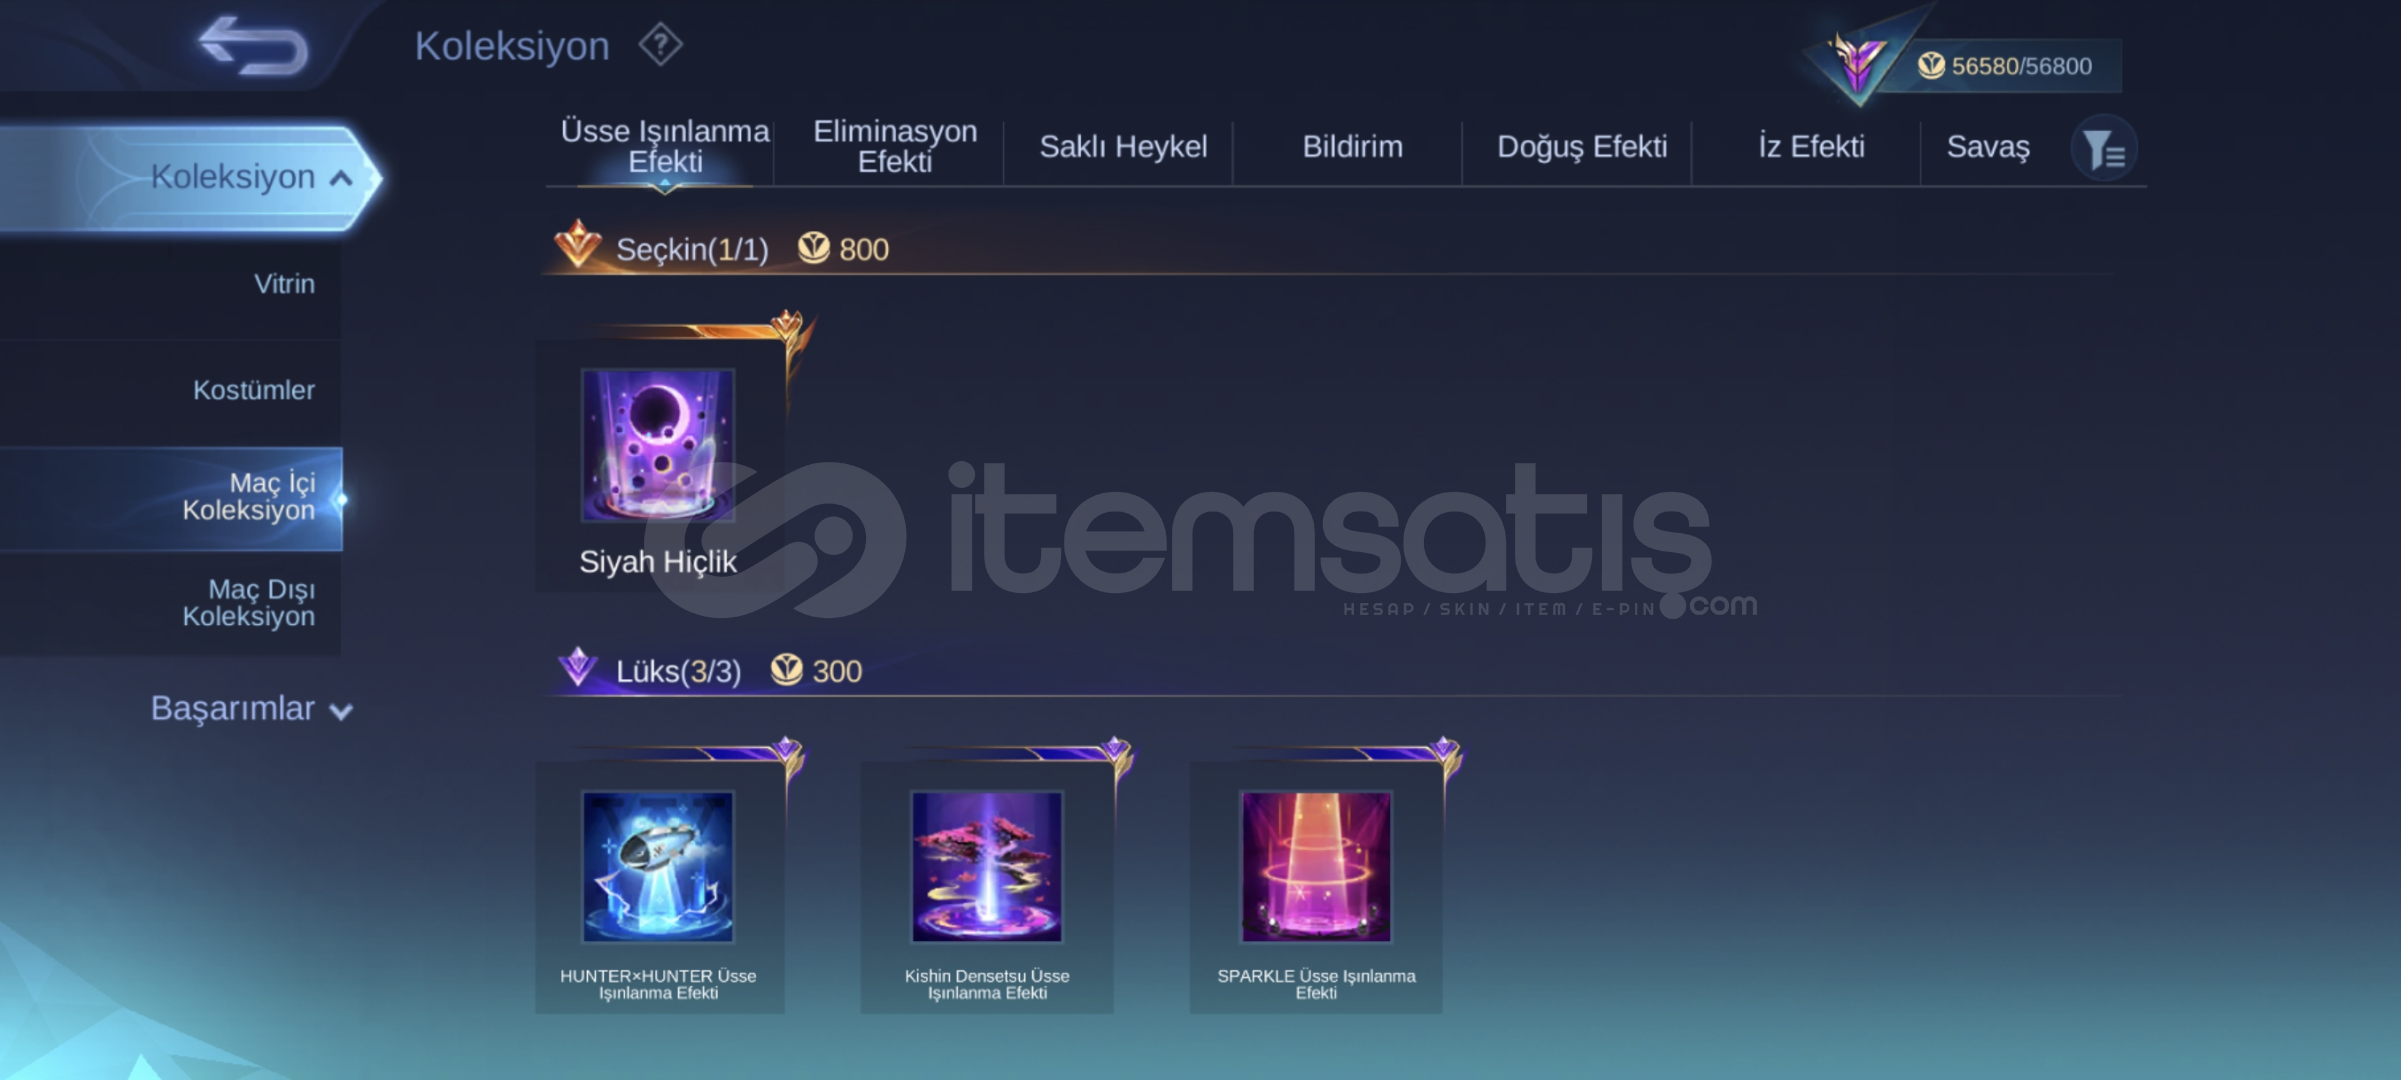Open the filter icon beside Savaş
This screenshot has height=1080, width=2401.
[x=2104, y=150]
